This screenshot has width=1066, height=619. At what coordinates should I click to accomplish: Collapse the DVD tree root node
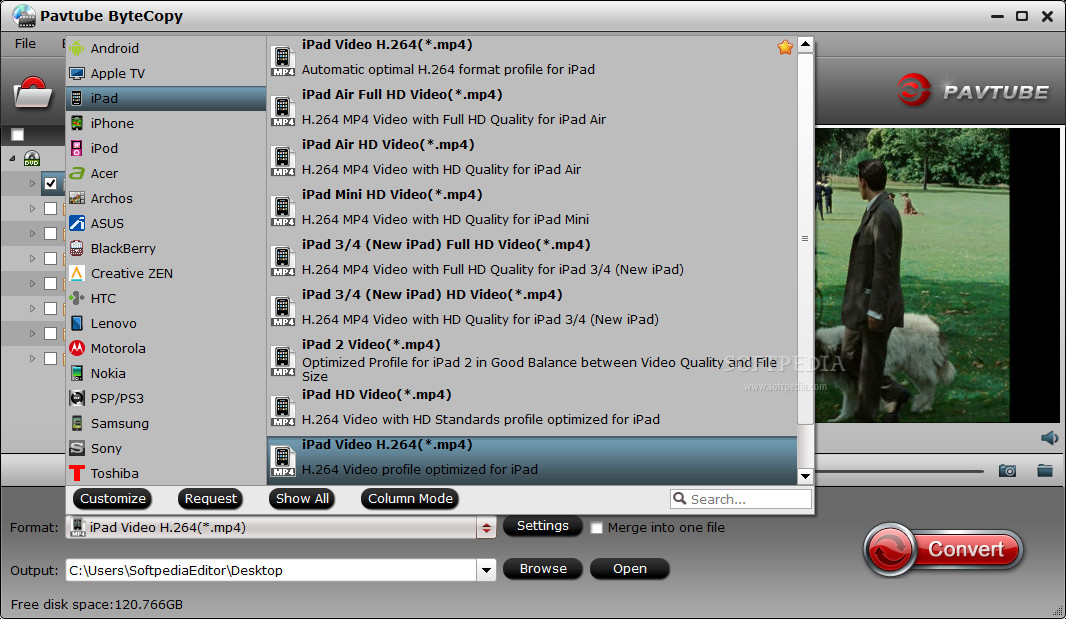pos(12,158)
